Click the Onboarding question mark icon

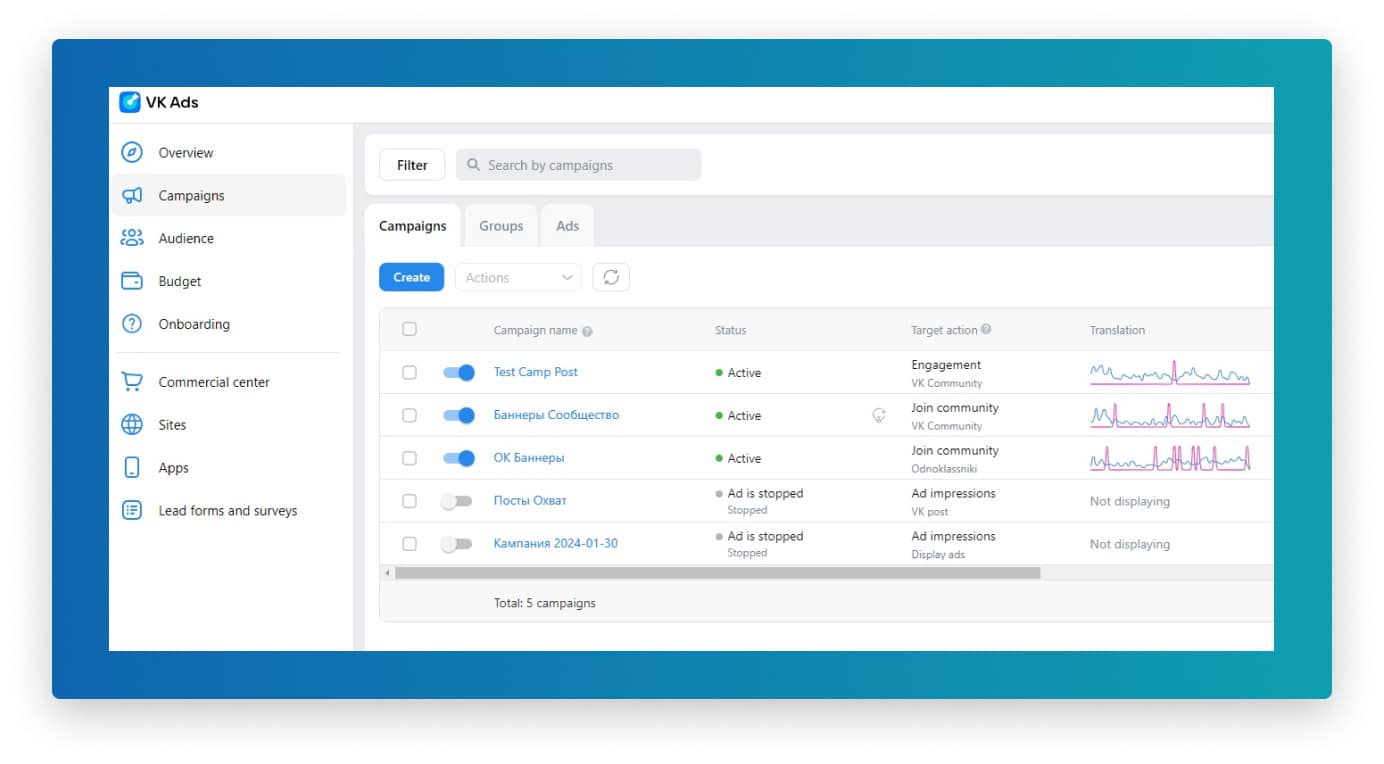[x=132, y=325]
